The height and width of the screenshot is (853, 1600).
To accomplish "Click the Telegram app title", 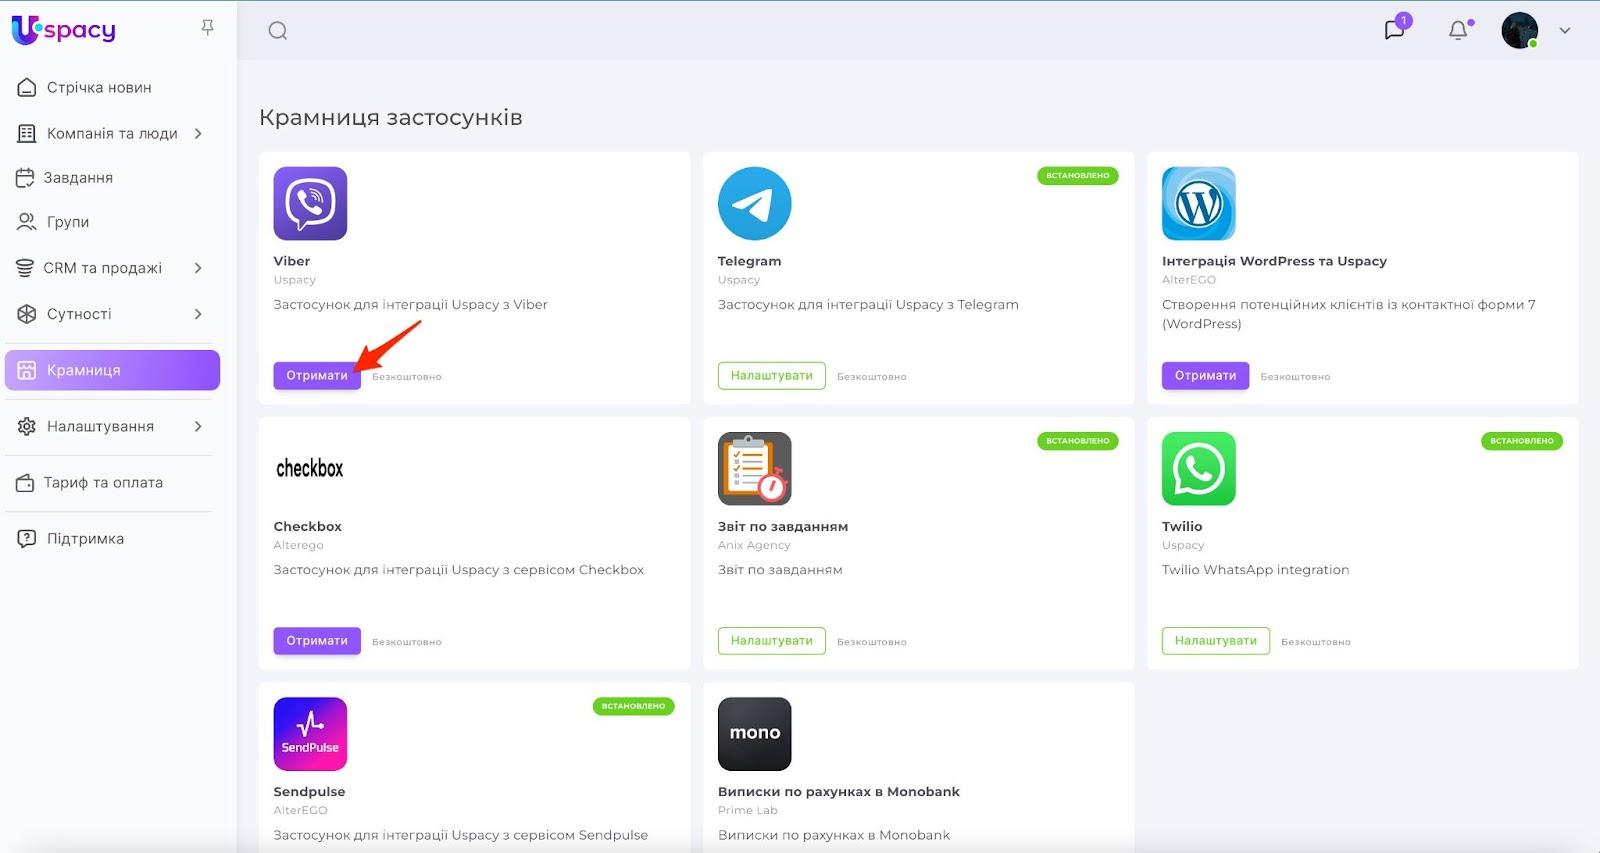I will point(749,261).
